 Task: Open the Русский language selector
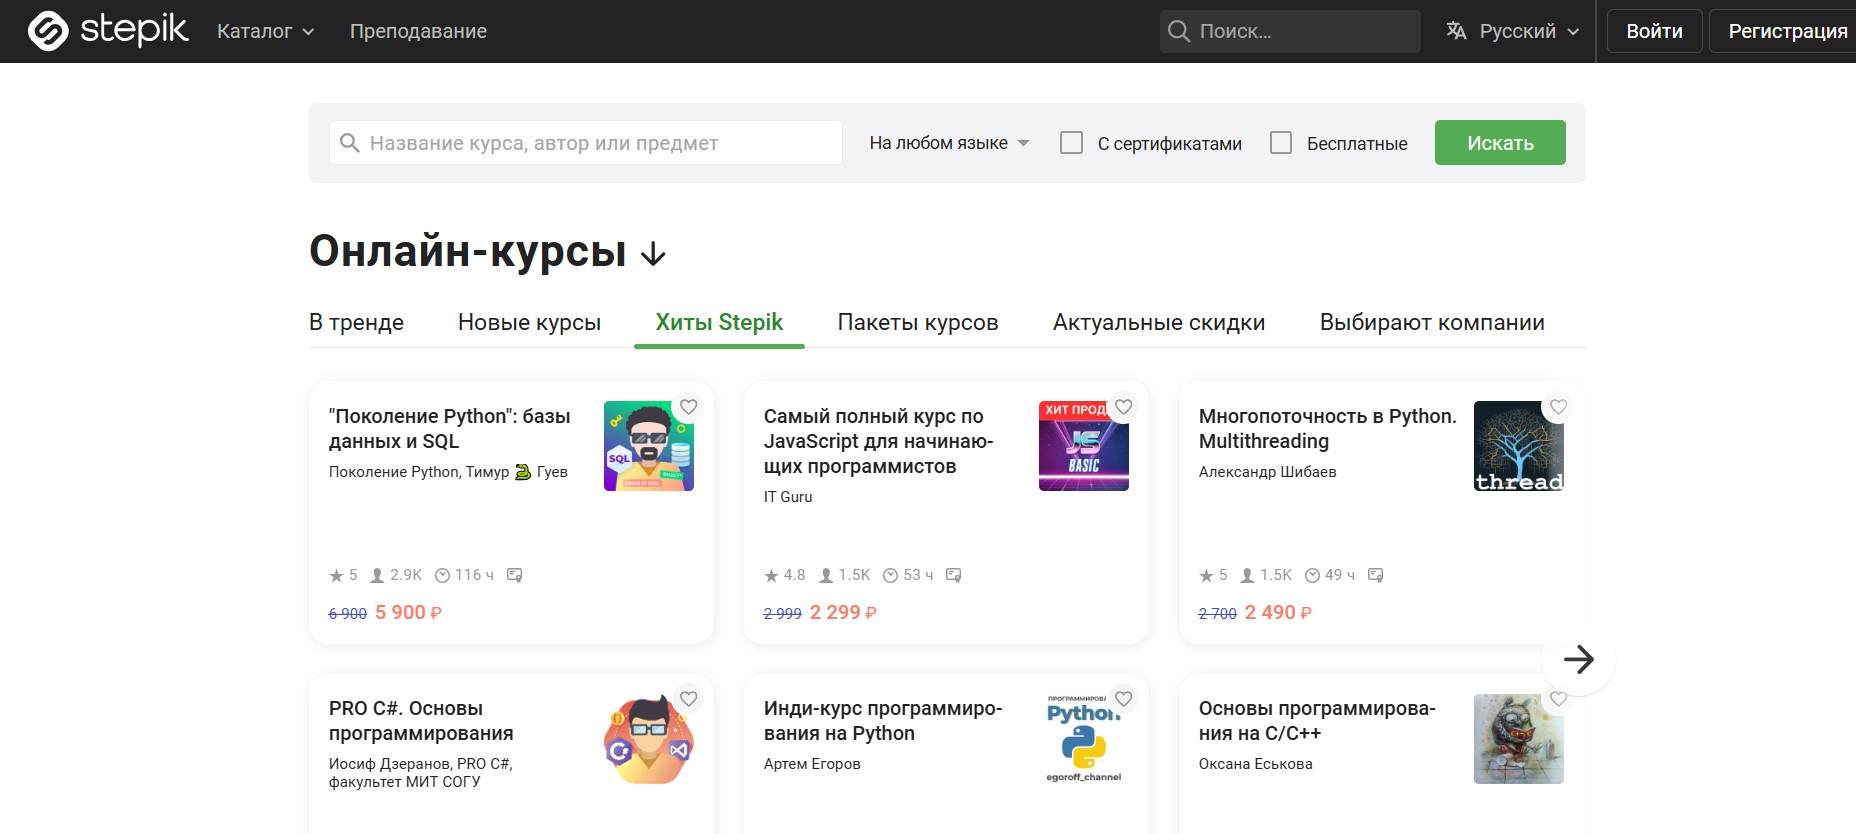pyautogui.click(x=1513, y=31)
